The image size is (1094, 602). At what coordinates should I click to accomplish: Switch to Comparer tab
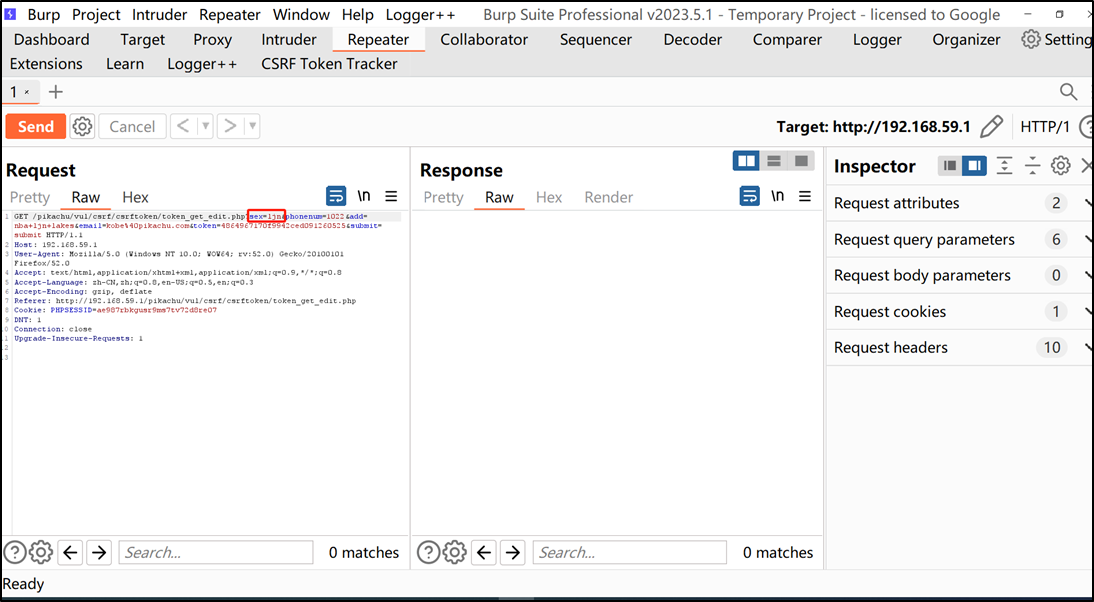click(787, 40)
